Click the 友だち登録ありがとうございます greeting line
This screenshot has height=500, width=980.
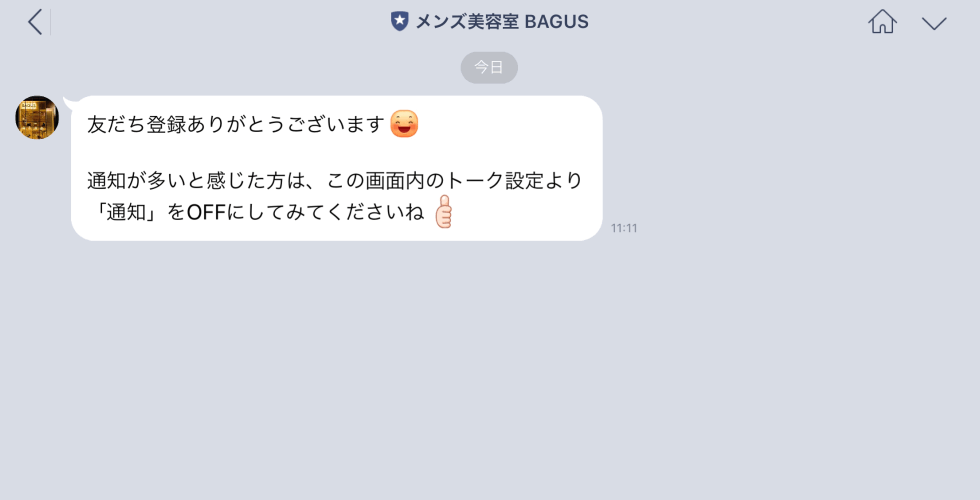click(x=236, y=124)
